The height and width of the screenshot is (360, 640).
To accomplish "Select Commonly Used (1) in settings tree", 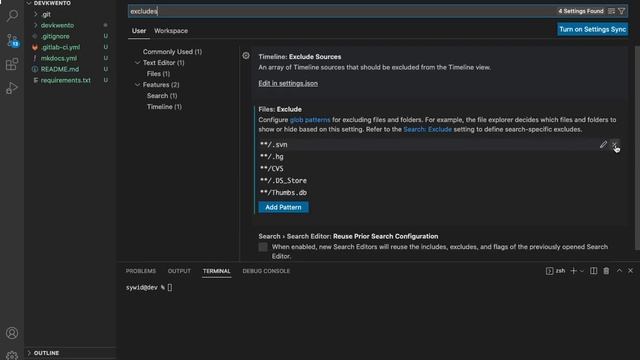I will tap(172, 52).
